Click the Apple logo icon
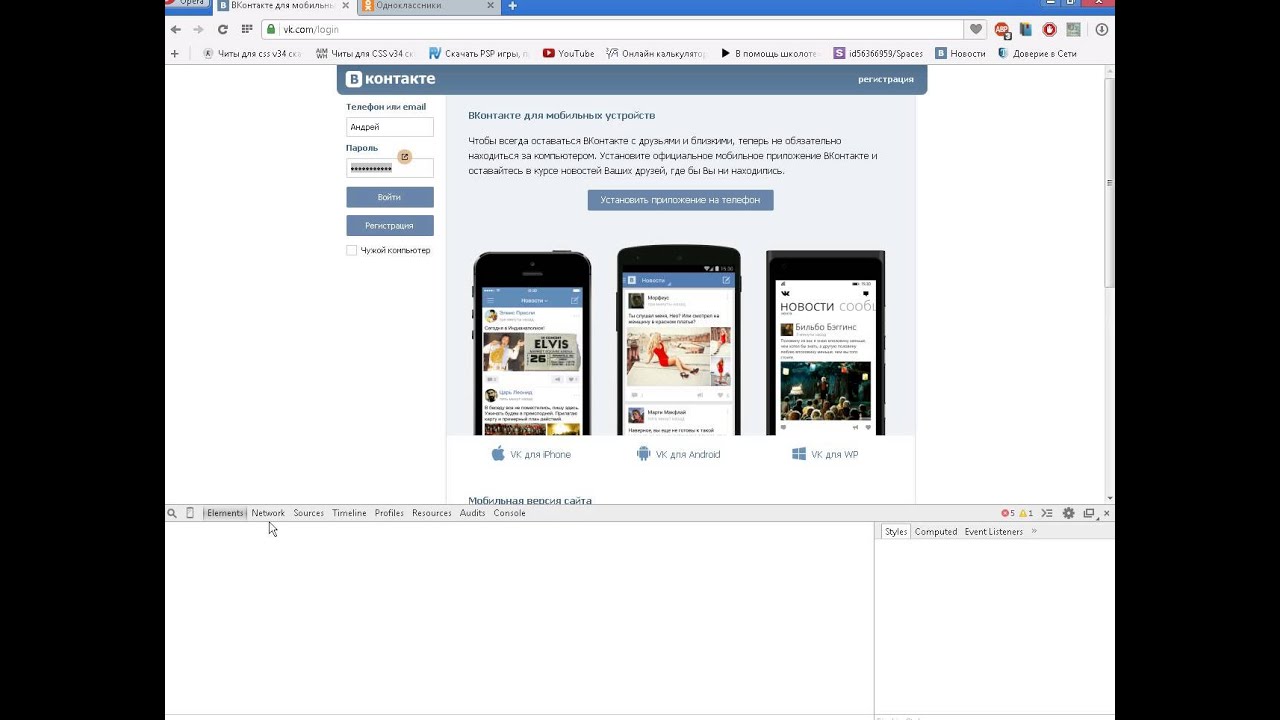 click(498, 454)
